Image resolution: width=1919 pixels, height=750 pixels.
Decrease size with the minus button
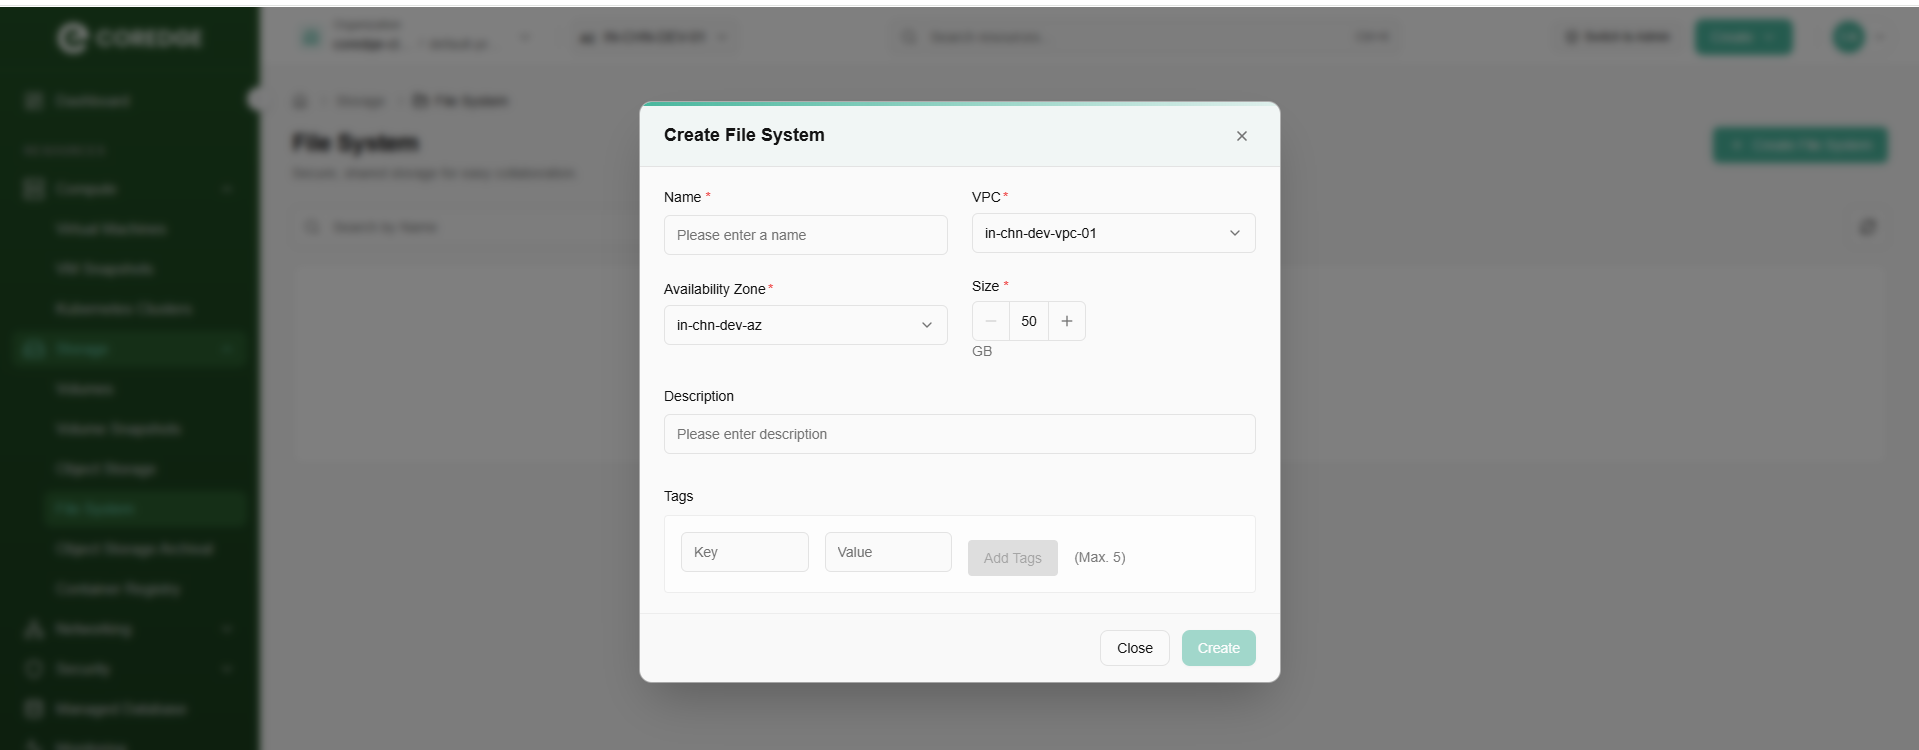click(x=991, y=321)
